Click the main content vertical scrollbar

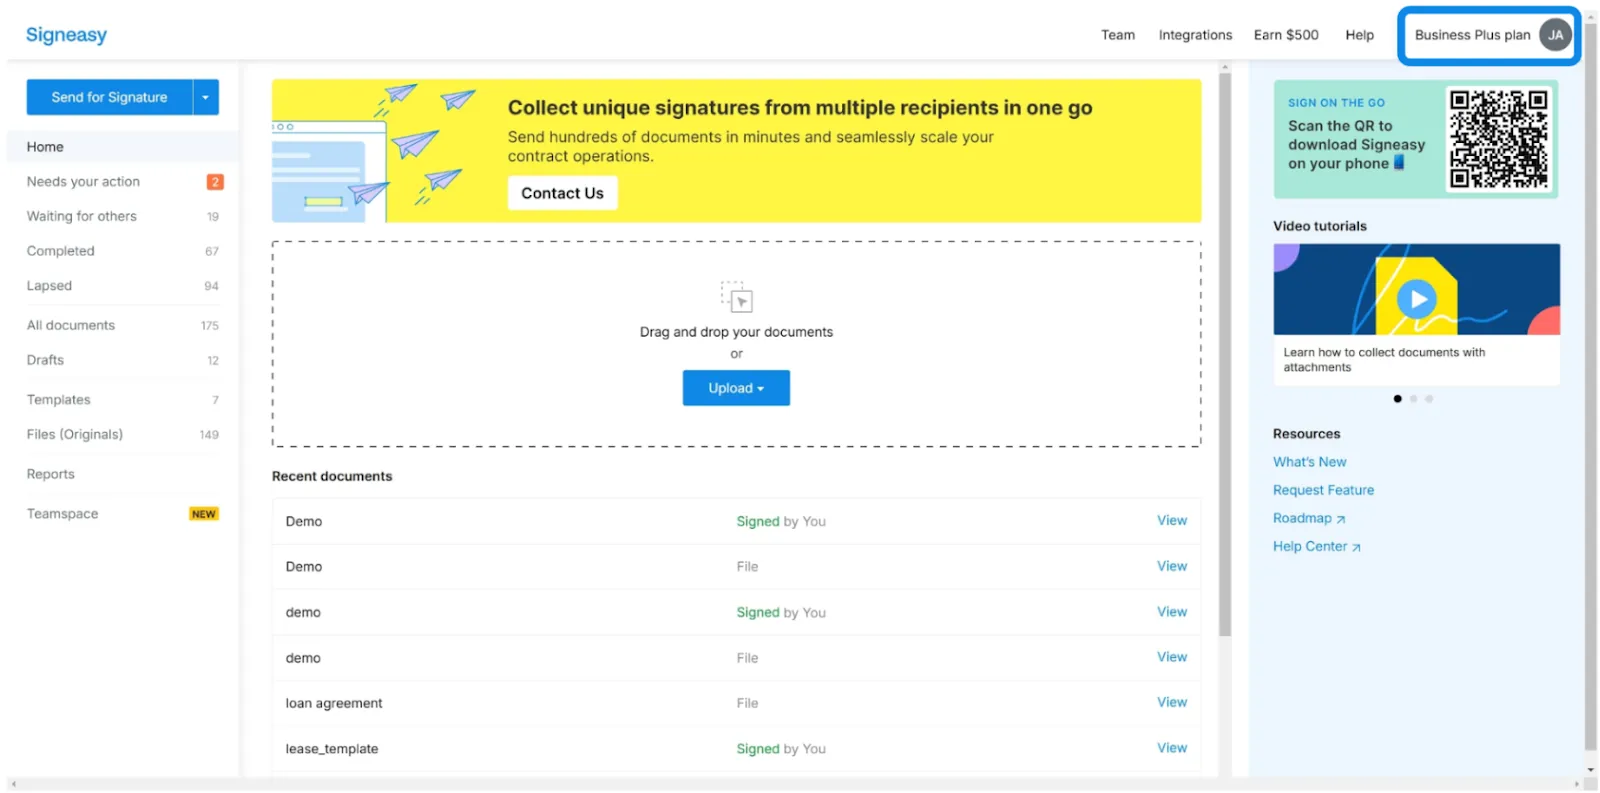point(1225,354)
